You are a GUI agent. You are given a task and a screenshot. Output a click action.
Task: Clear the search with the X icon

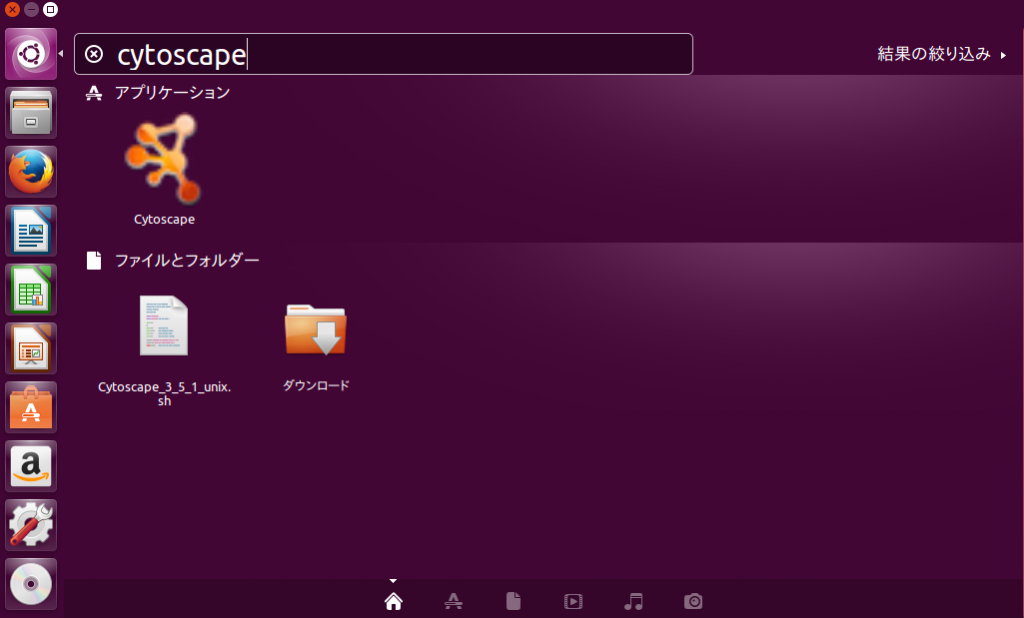click(x=94, y=54)
